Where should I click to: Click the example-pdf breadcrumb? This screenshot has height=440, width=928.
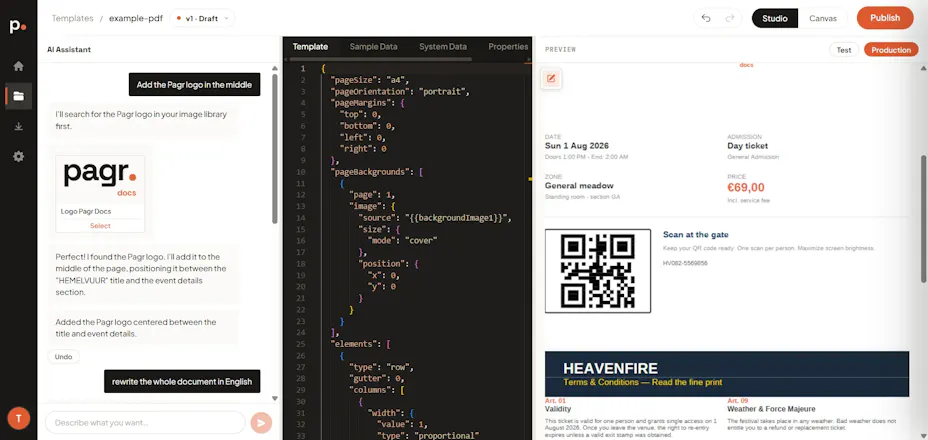(x=136, y=18)
